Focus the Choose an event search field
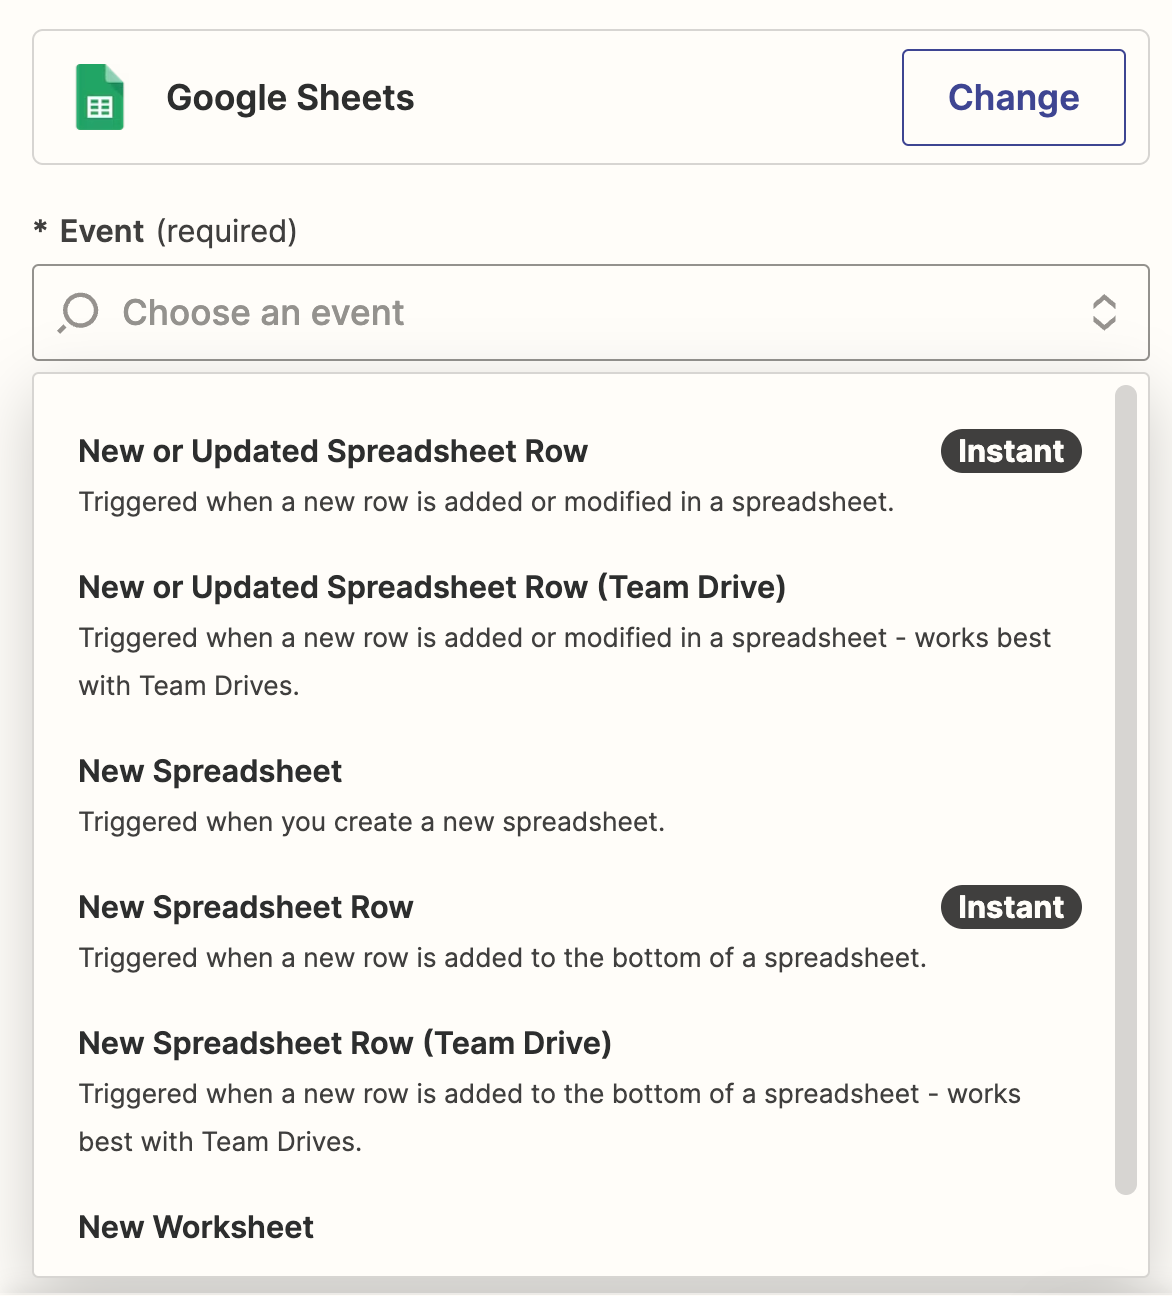This screenshot has height=1296, width=1172. coord(591,313)
